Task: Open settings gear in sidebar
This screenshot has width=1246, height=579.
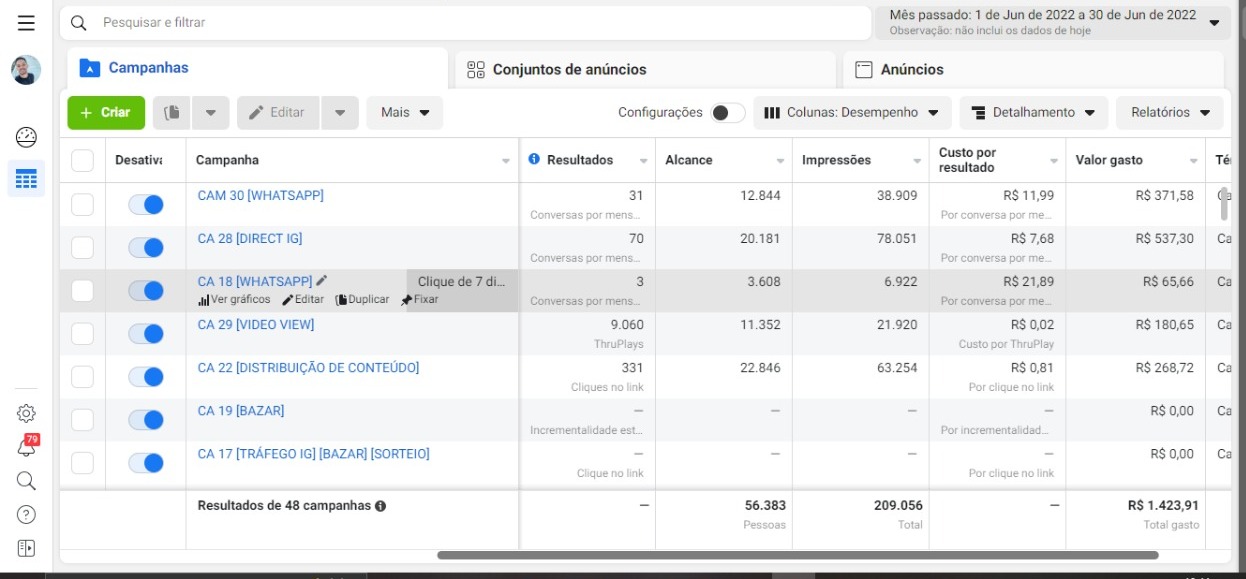Action: click(26, 413)
